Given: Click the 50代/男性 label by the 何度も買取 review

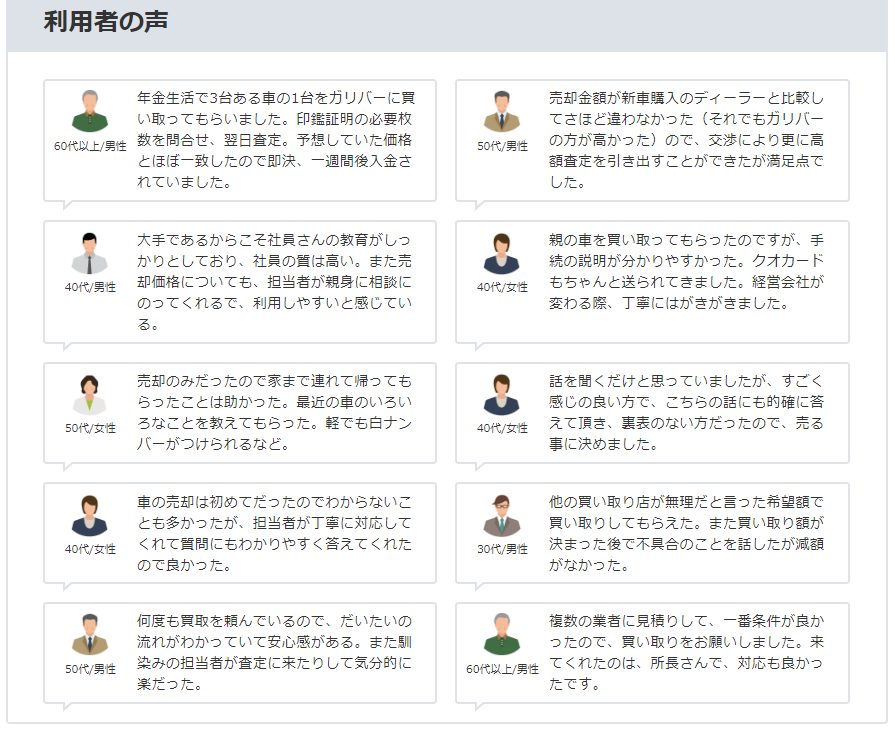Looking at the screenshot, I should coord(90,669).
